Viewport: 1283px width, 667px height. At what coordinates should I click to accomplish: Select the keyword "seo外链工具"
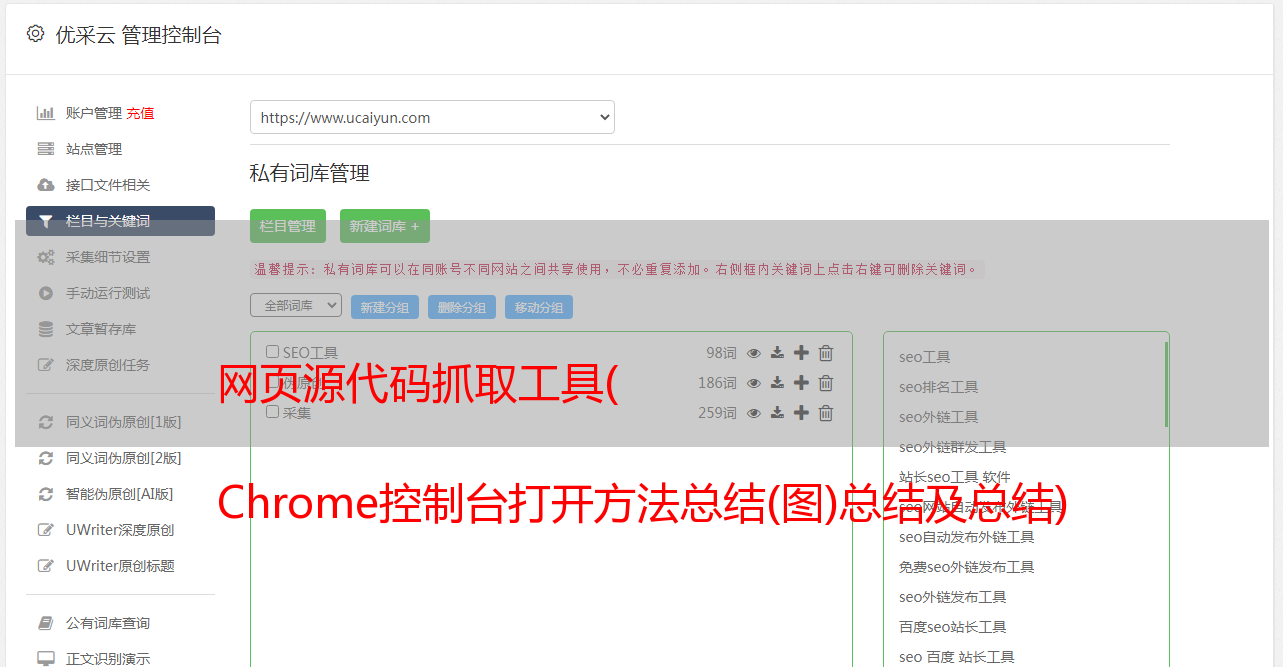[939, 417]
